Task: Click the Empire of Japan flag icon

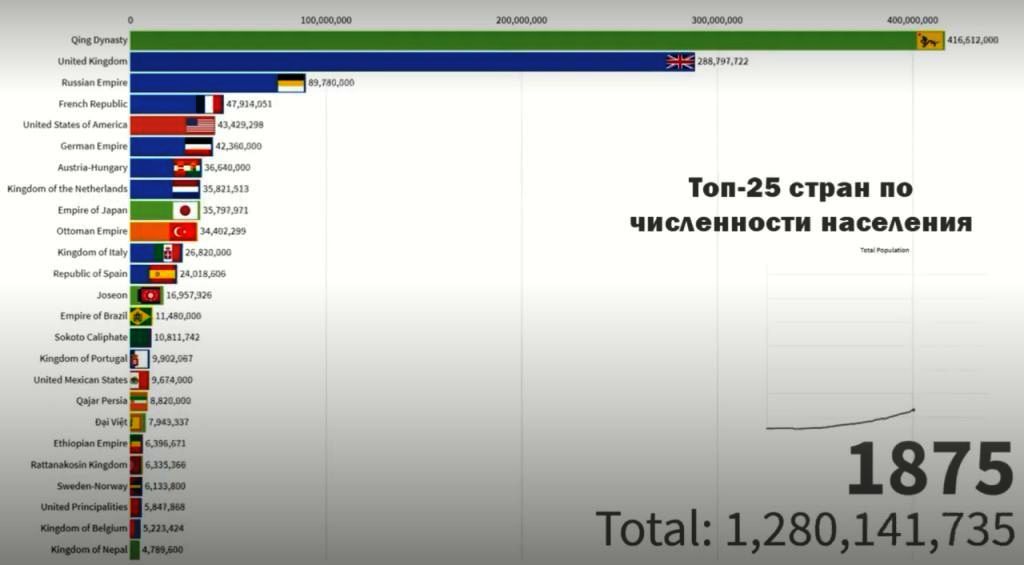Action: tap(185, 210)
